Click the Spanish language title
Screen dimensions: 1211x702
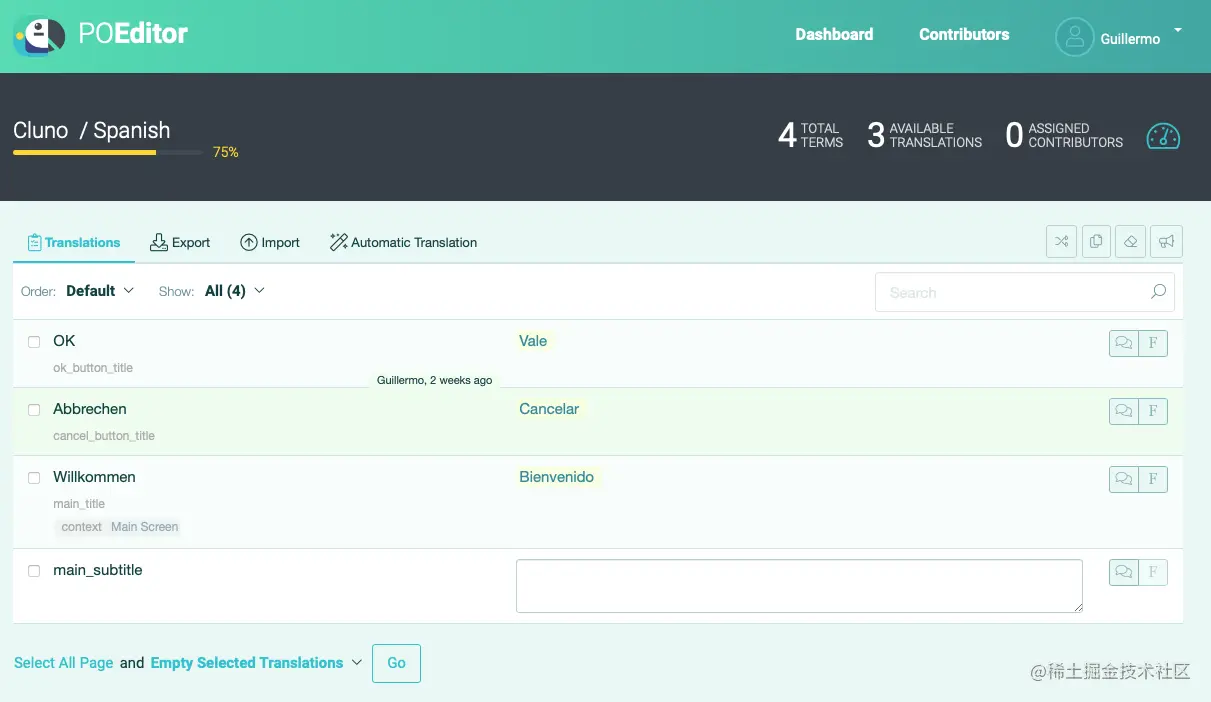coord(132,130)
